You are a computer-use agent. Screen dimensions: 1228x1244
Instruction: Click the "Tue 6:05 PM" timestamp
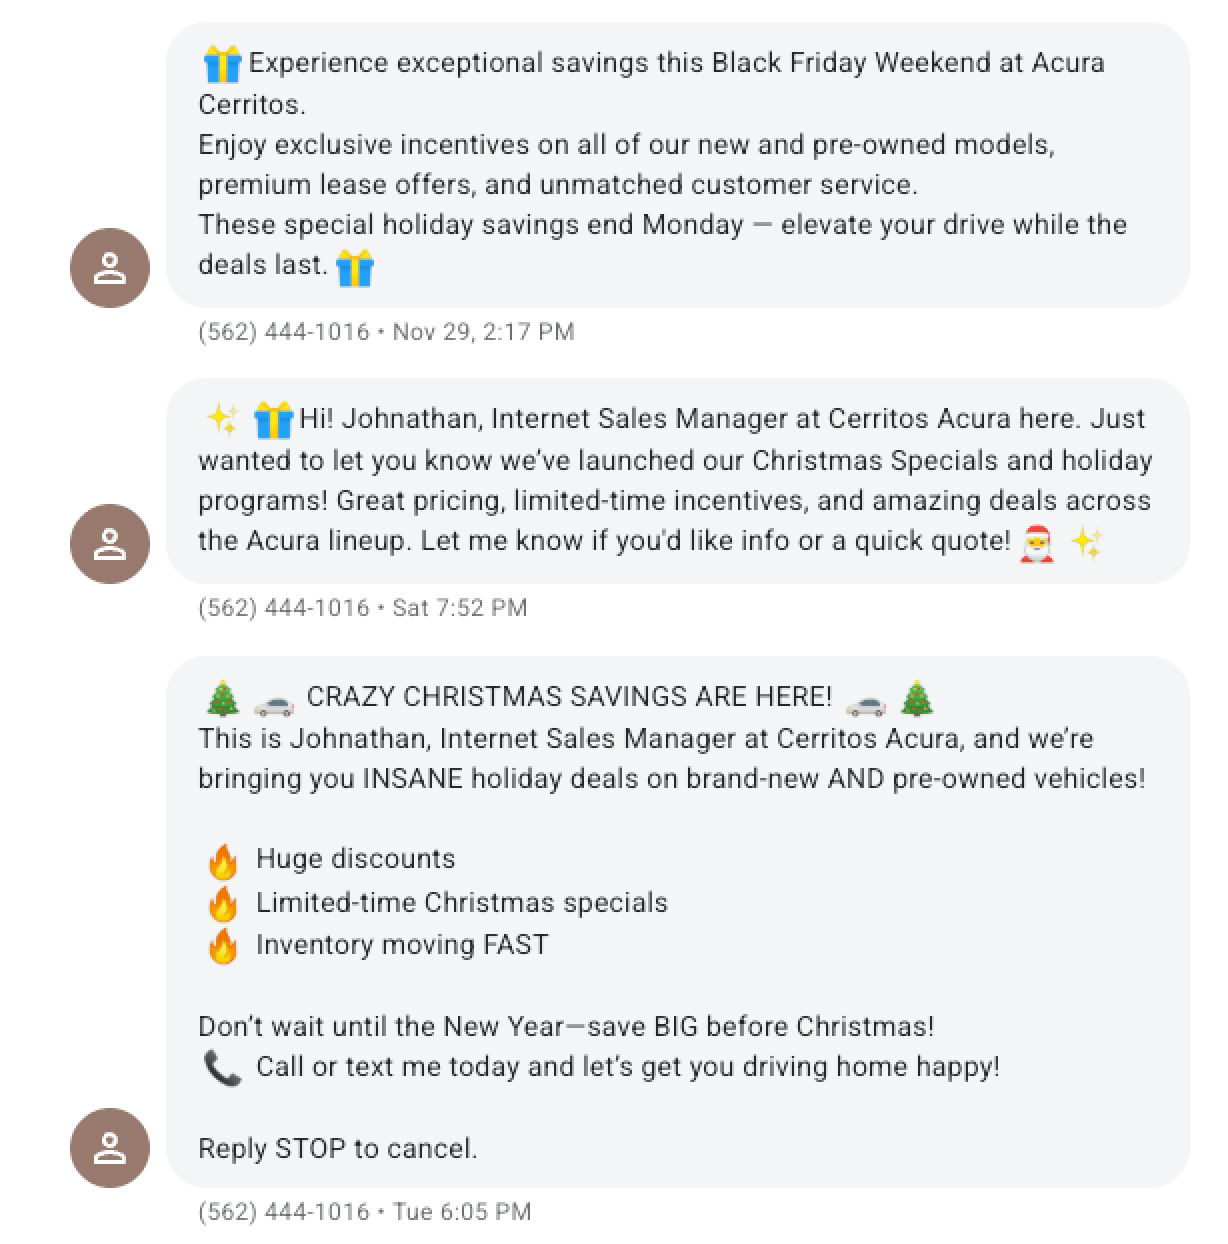461,1212
